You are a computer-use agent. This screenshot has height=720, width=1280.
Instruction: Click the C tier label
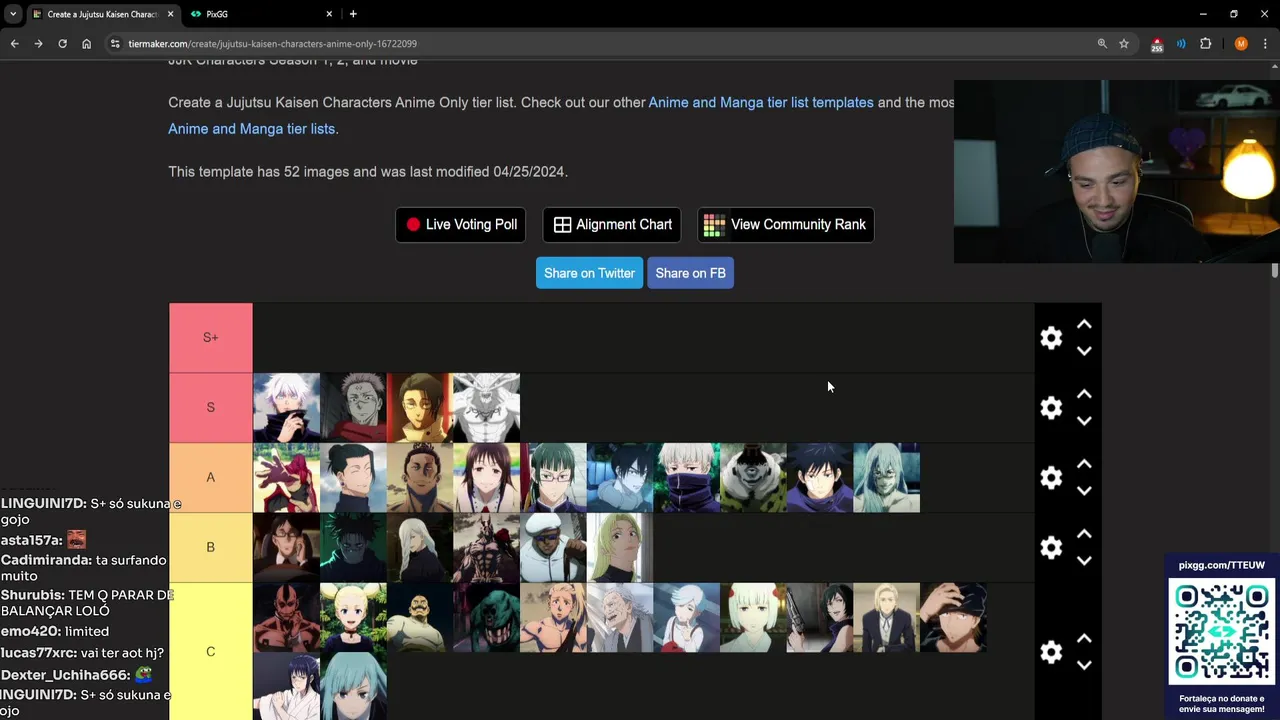pos(210,651)
